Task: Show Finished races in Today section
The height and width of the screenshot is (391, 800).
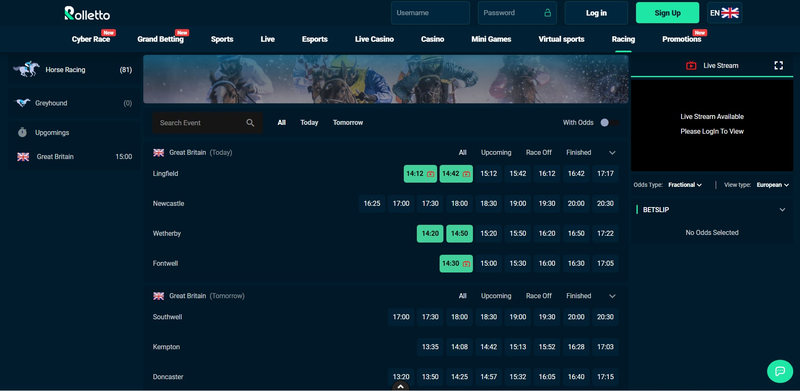Action: pos(579,153)
